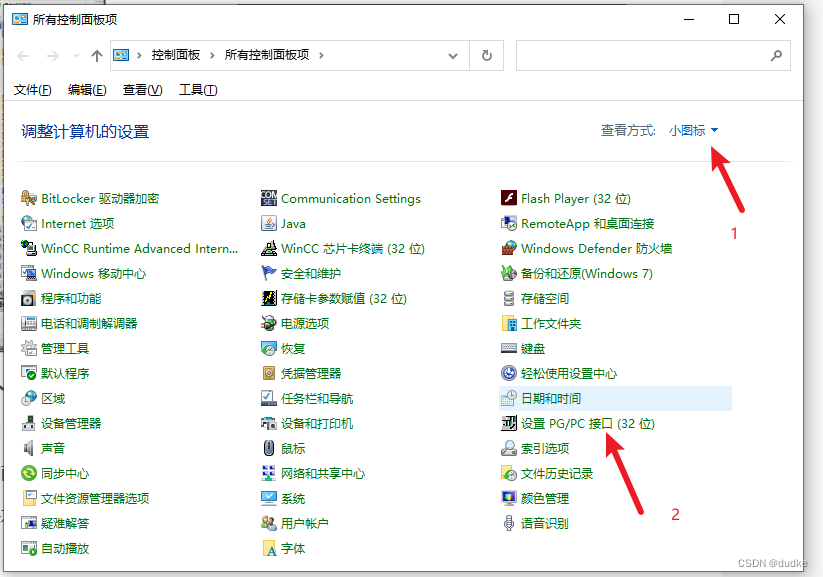Viewport: 823px width, 577px height.
Task: Click the 电源选项 icon
Action: tap(269, 323)
